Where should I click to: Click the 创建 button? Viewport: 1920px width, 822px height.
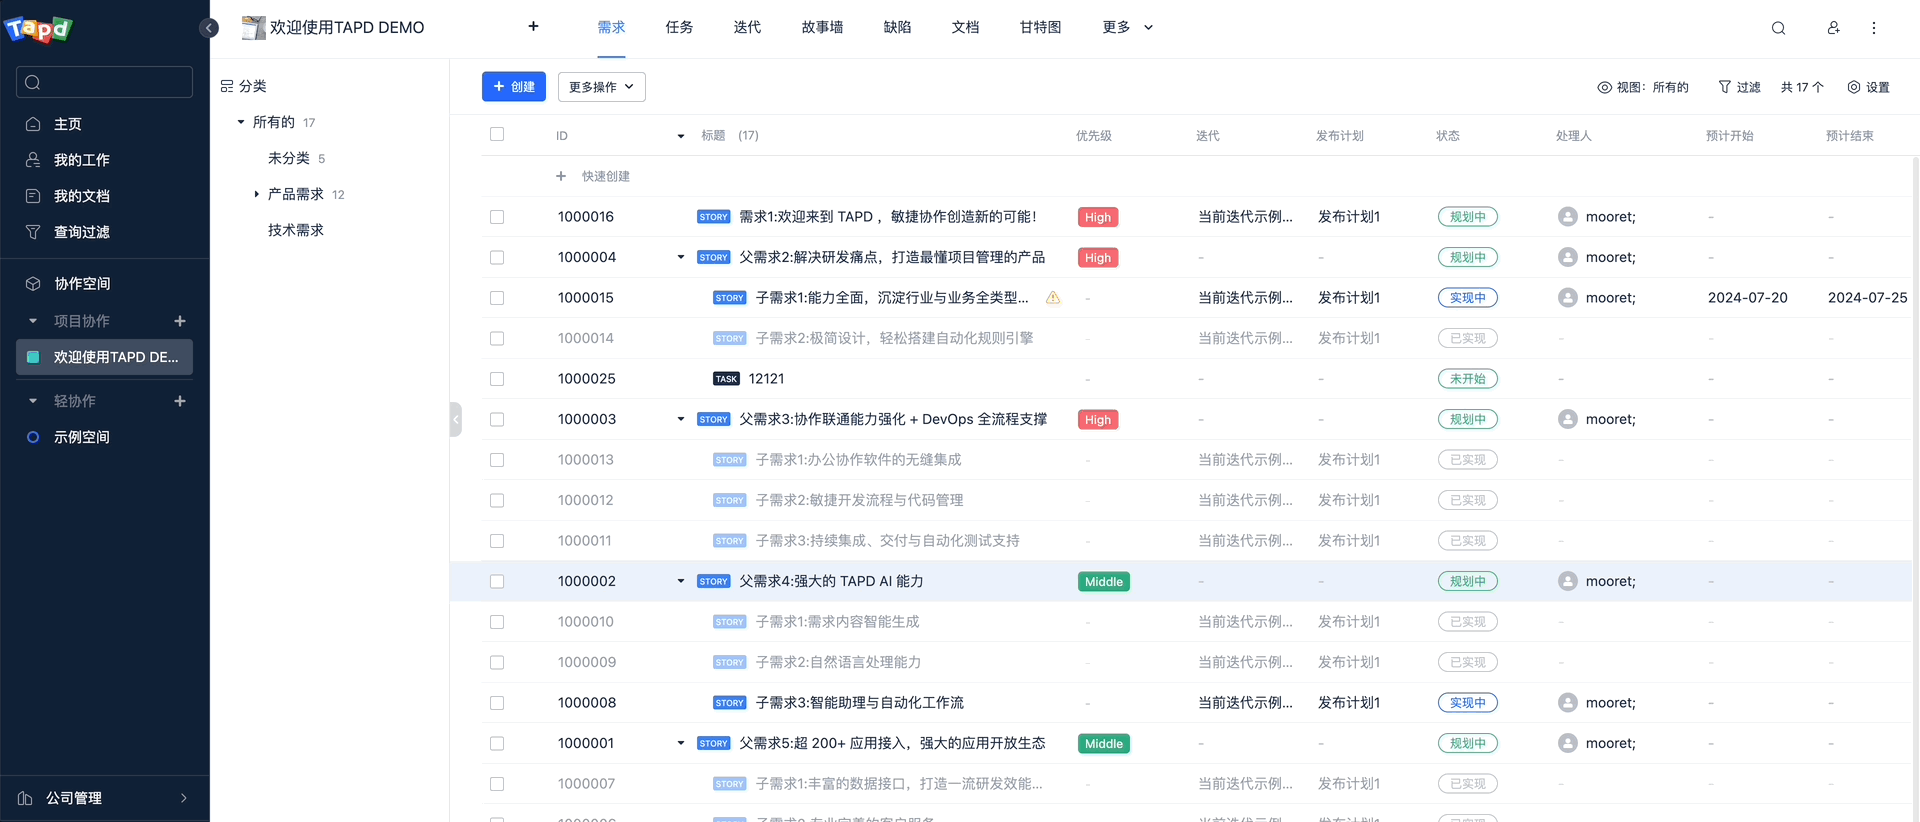(x=514, y=87)
